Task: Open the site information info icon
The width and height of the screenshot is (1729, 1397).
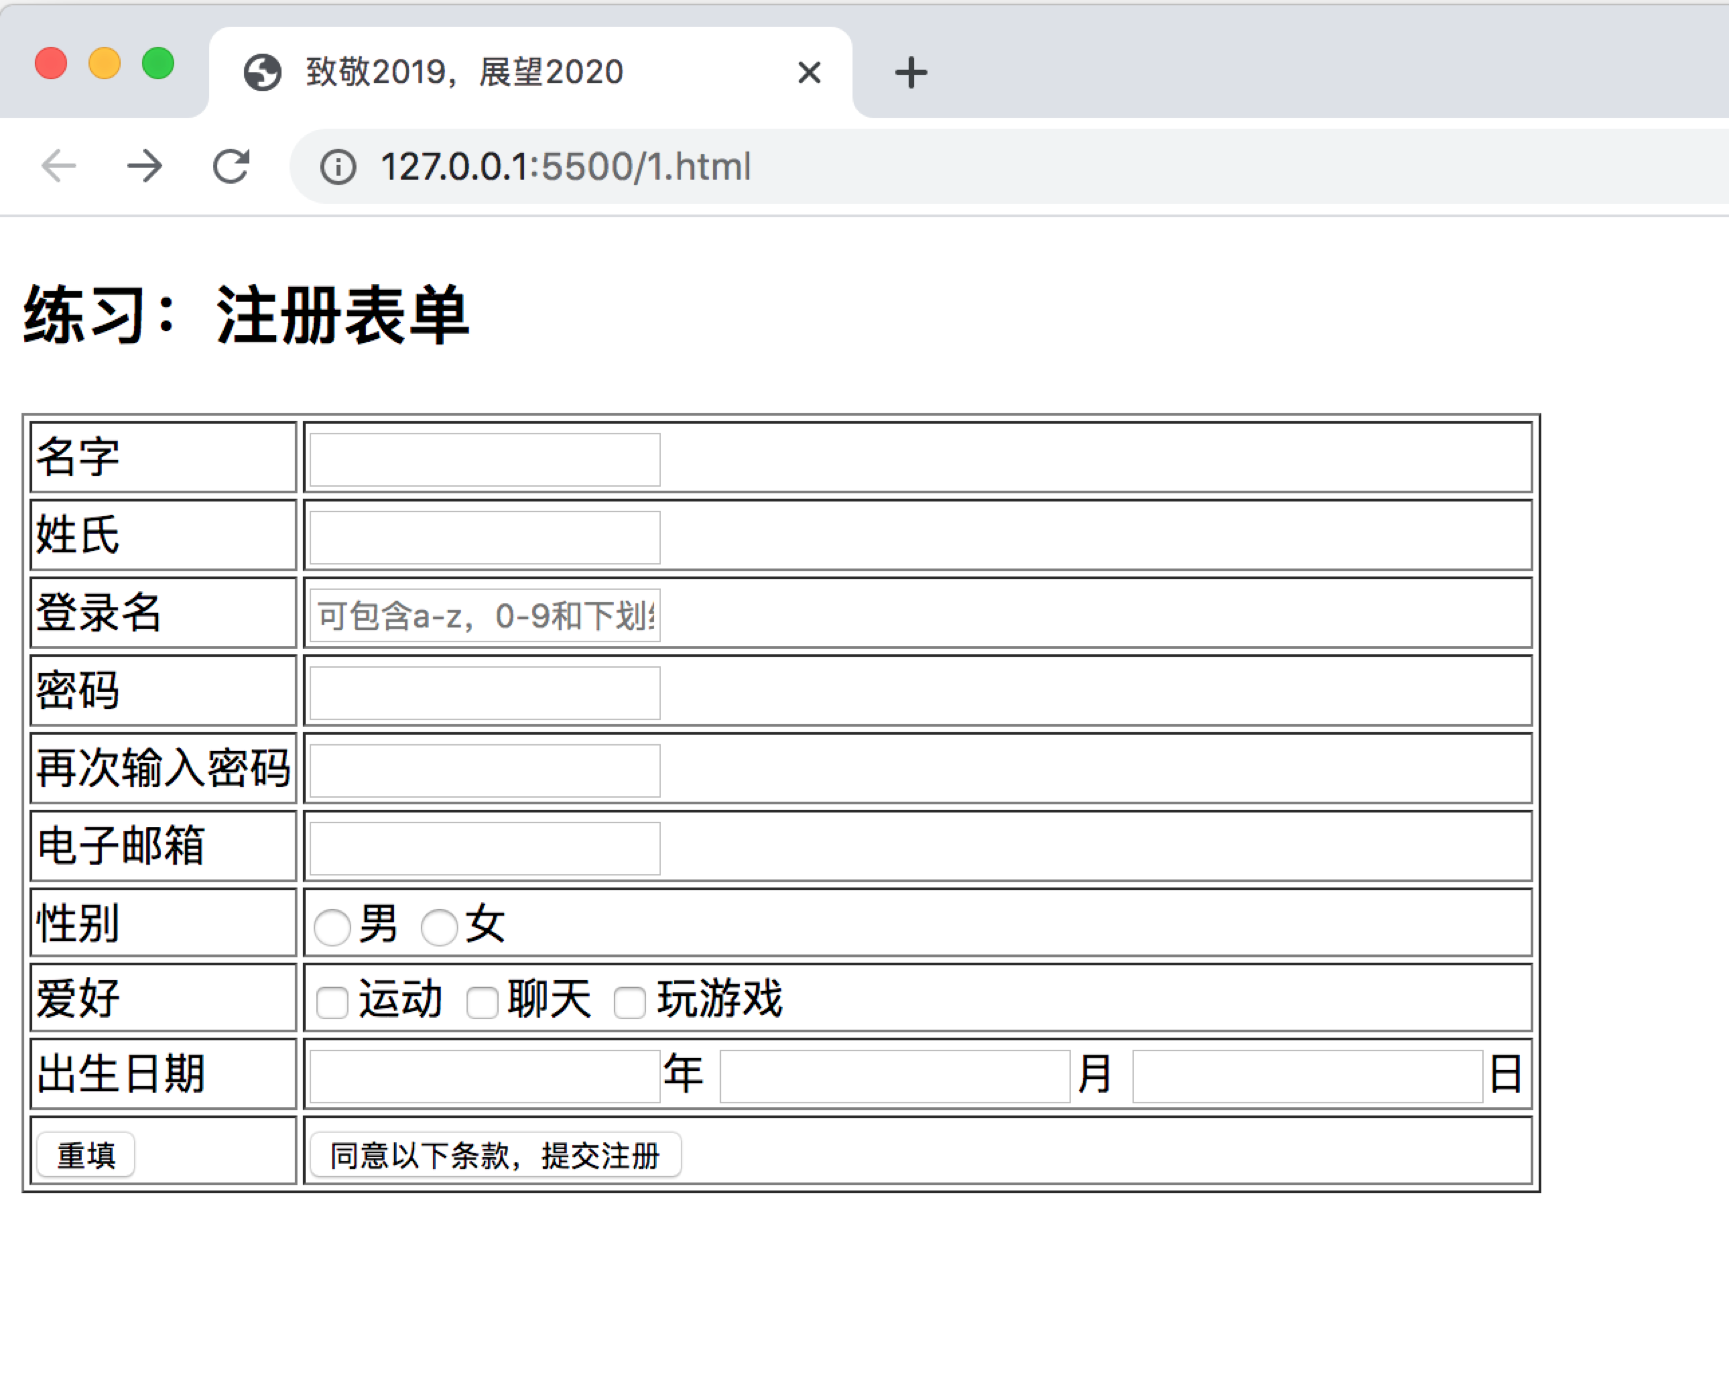Action: click(x=338, y=167)
